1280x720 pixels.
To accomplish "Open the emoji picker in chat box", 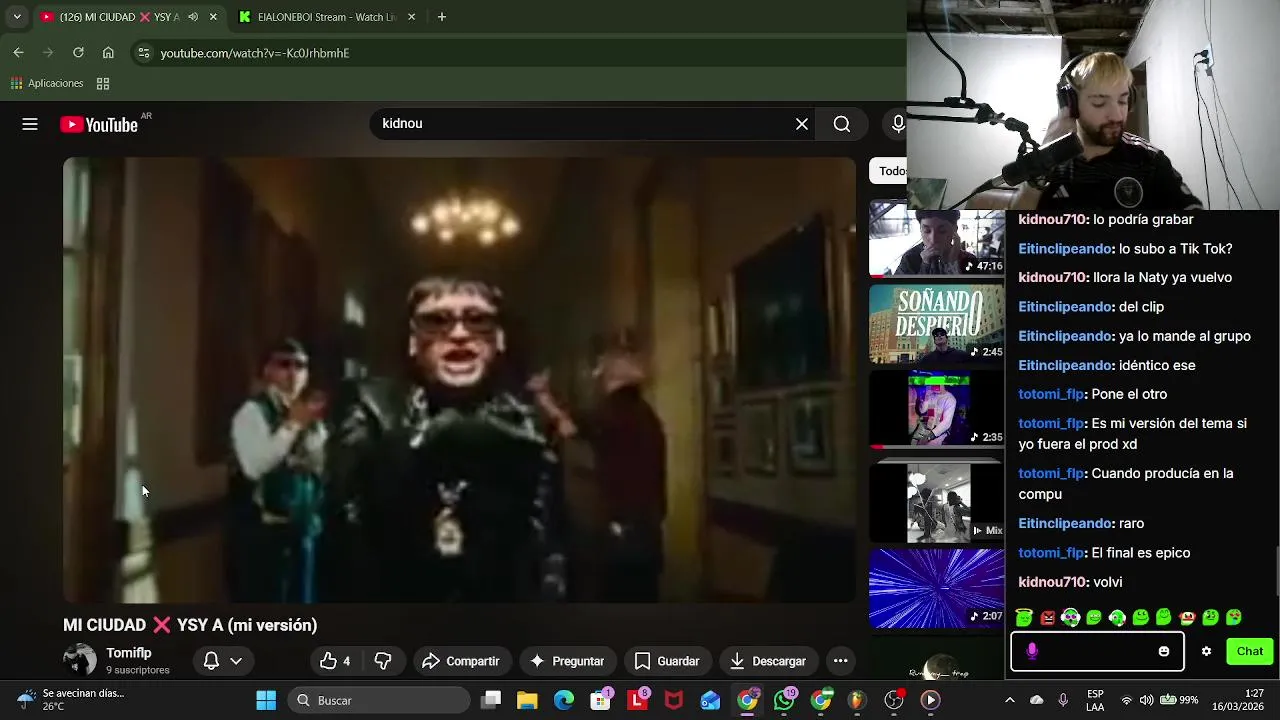I will [1163, 651].
